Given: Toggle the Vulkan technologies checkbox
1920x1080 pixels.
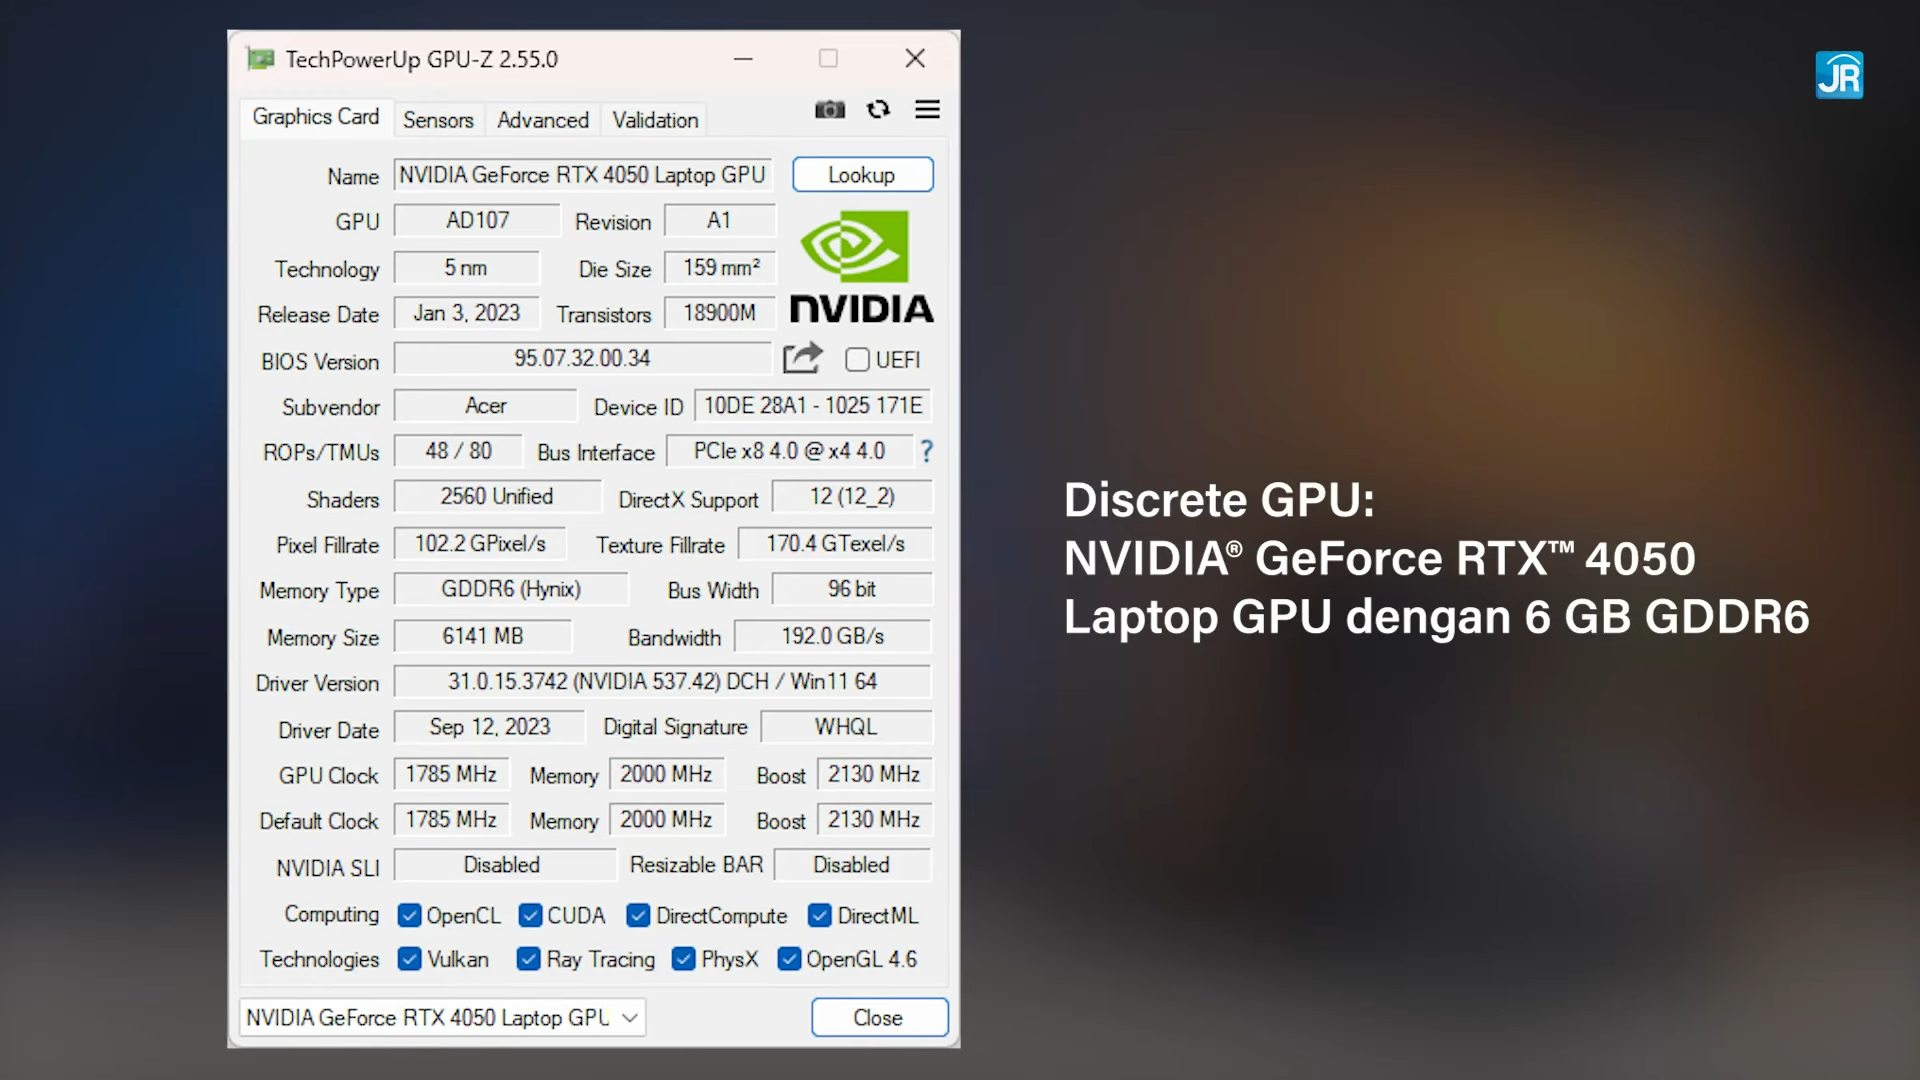Looking at the screenshot, I should 410,959.
